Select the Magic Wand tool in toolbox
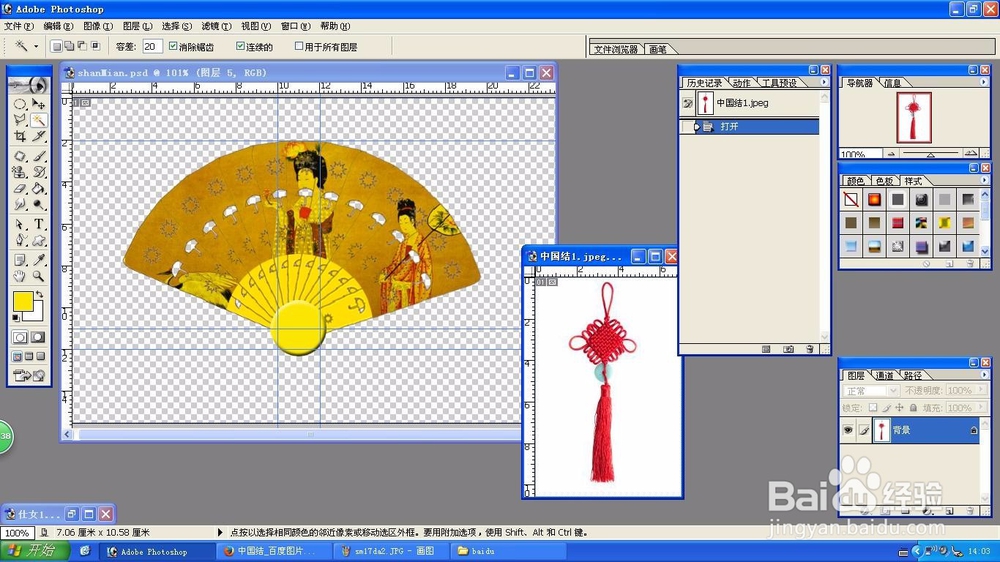Screen dimensions: 1000x562 [x=39, y=119]
